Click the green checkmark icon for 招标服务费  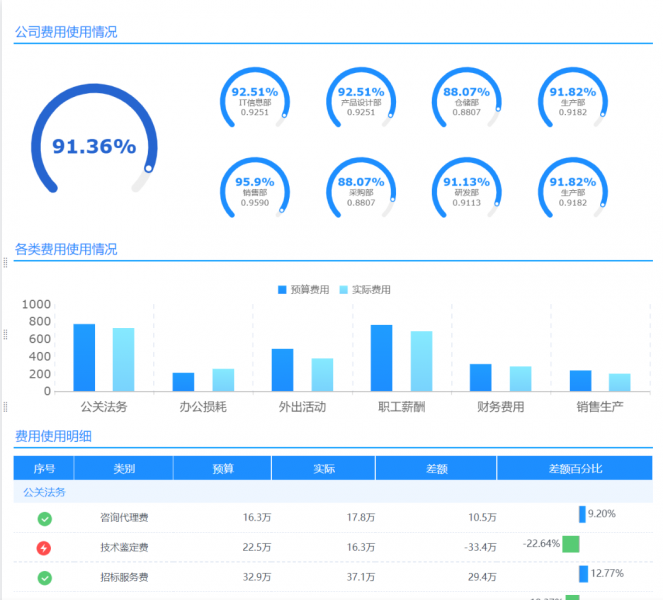pyautogui.click(x=44, y=578)
